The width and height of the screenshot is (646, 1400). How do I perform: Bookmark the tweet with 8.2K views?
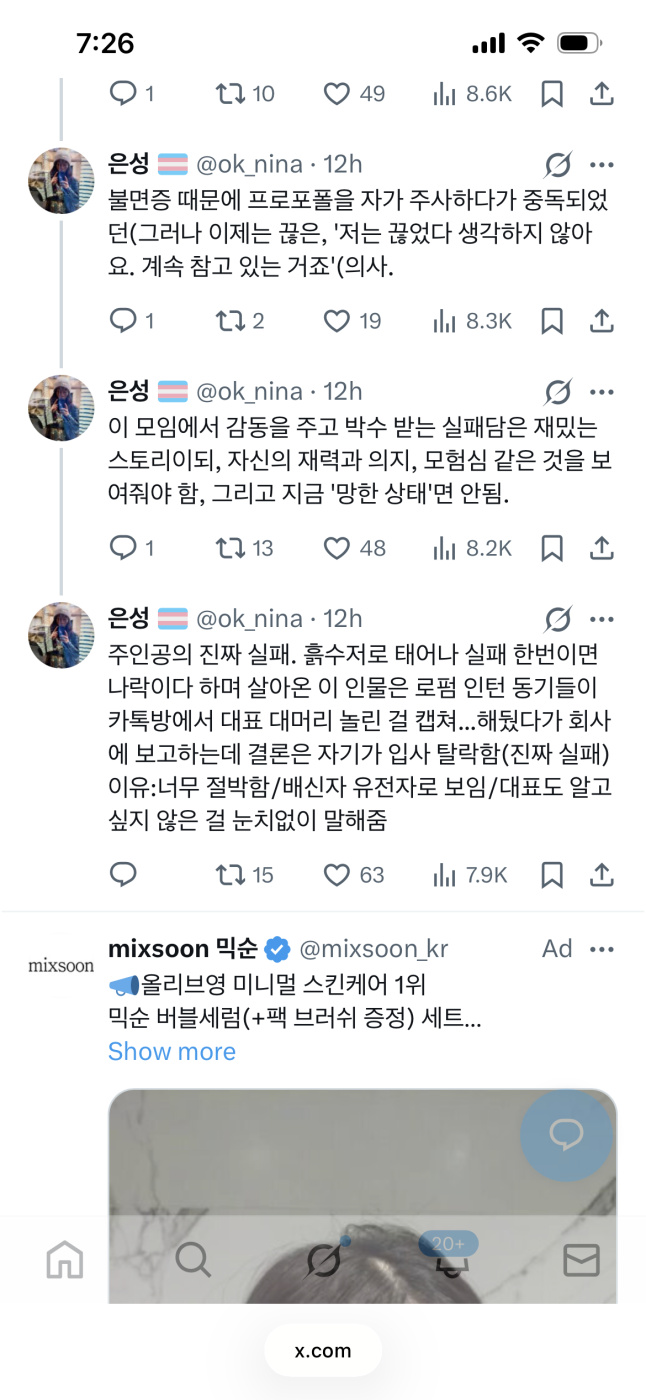point(551,548)
